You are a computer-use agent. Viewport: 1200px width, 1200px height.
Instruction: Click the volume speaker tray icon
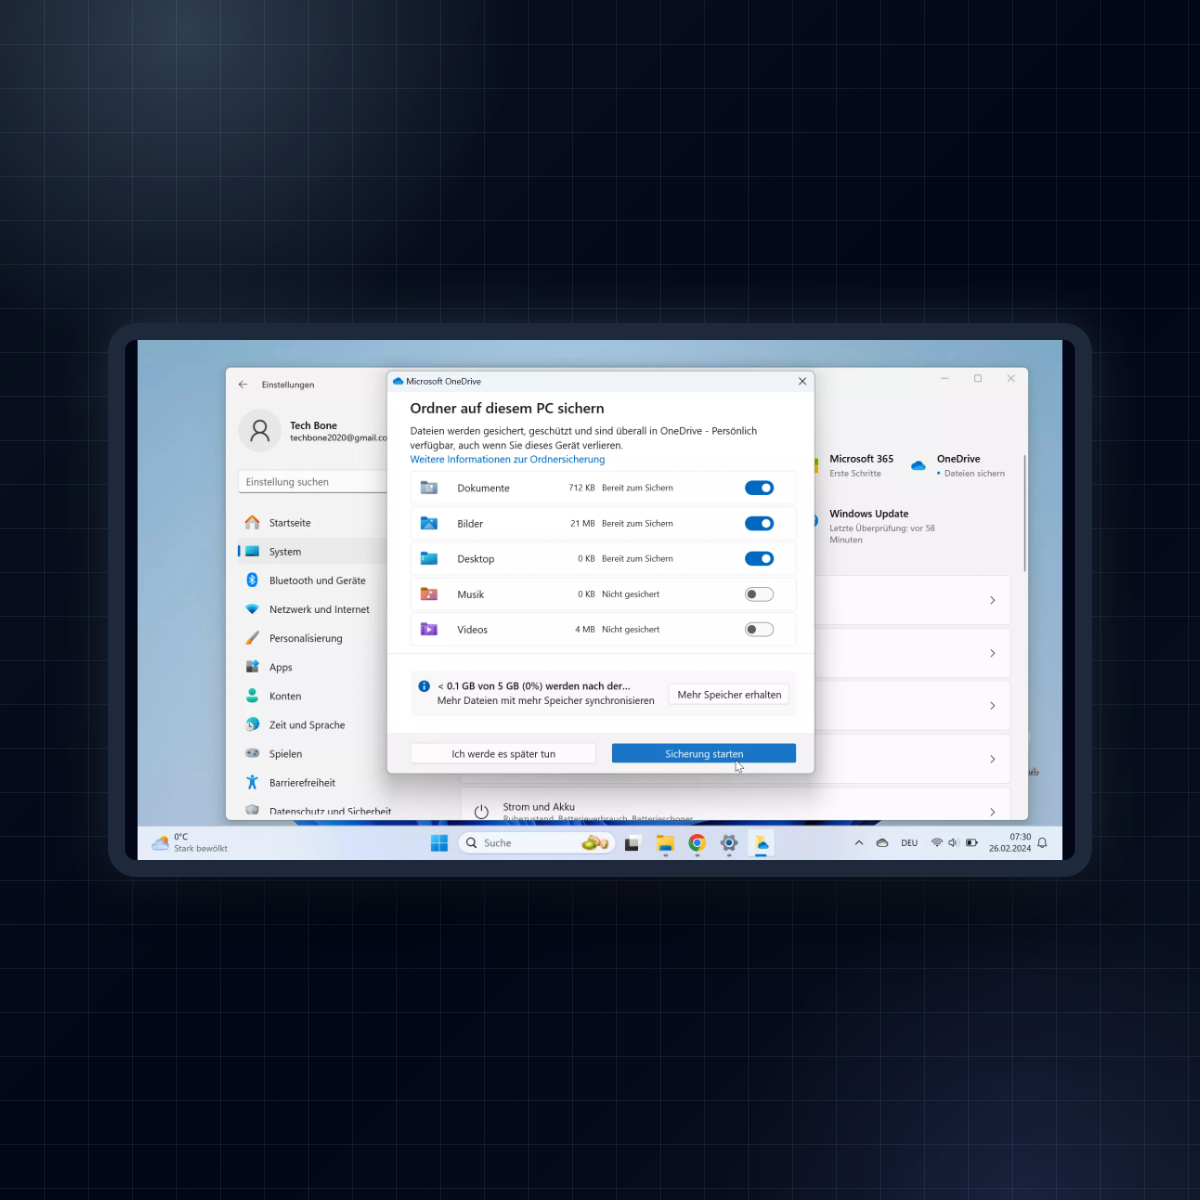tap(953, 843)
